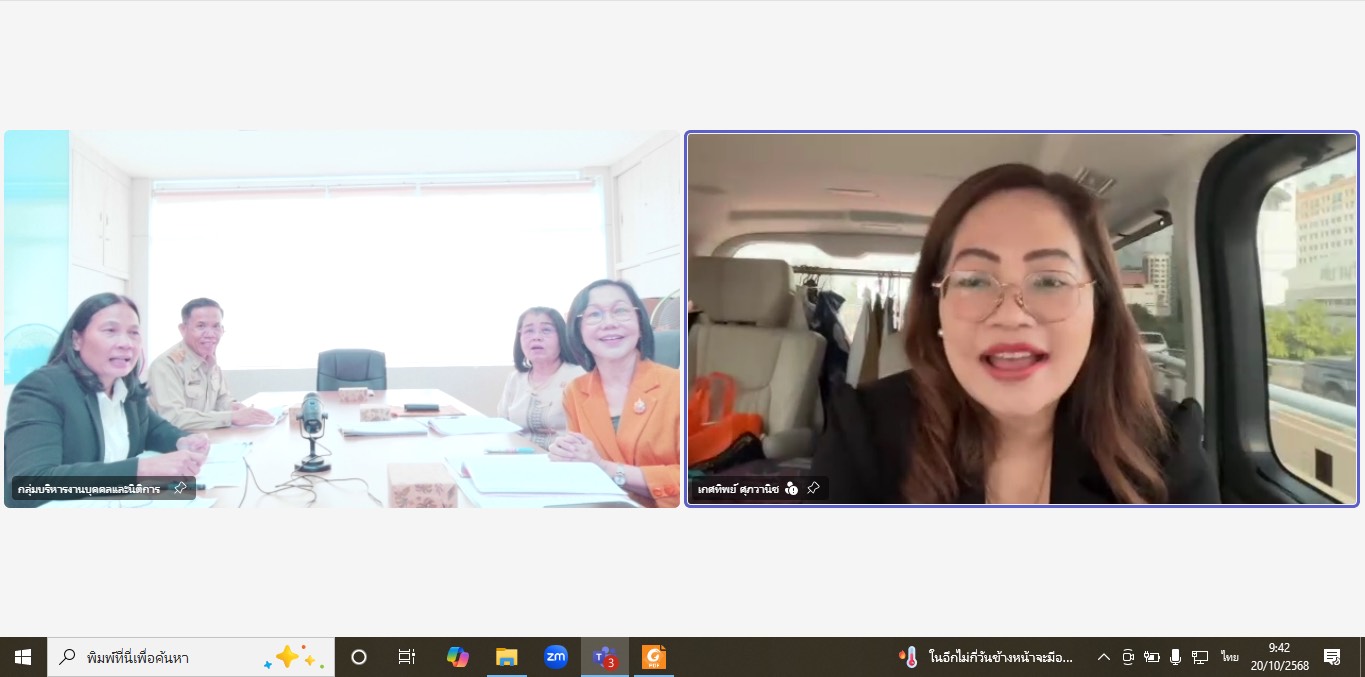Open Cortana circle icon on taskbar
The height and width of the screenshot is (677, 1365).
[359, 657]
